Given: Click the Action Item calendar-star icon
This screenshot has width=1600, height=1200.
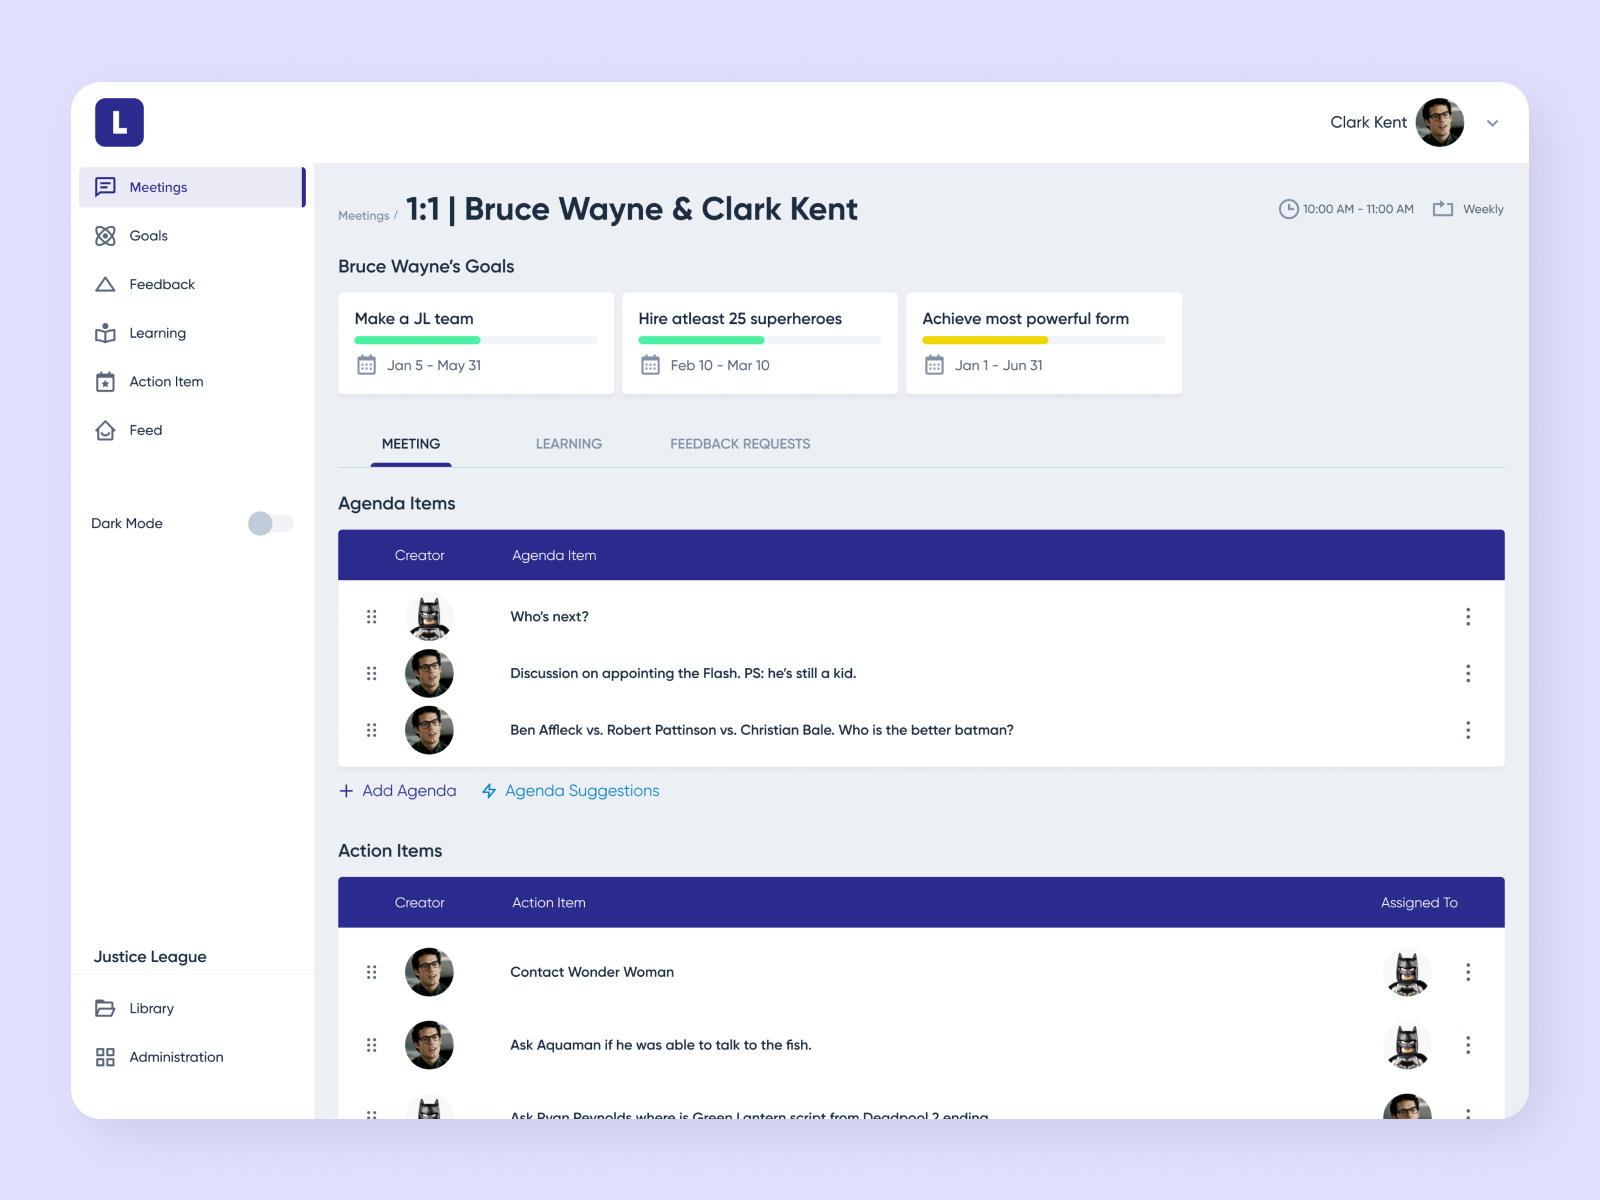Looking at the screenshot, I should point(105,382).
